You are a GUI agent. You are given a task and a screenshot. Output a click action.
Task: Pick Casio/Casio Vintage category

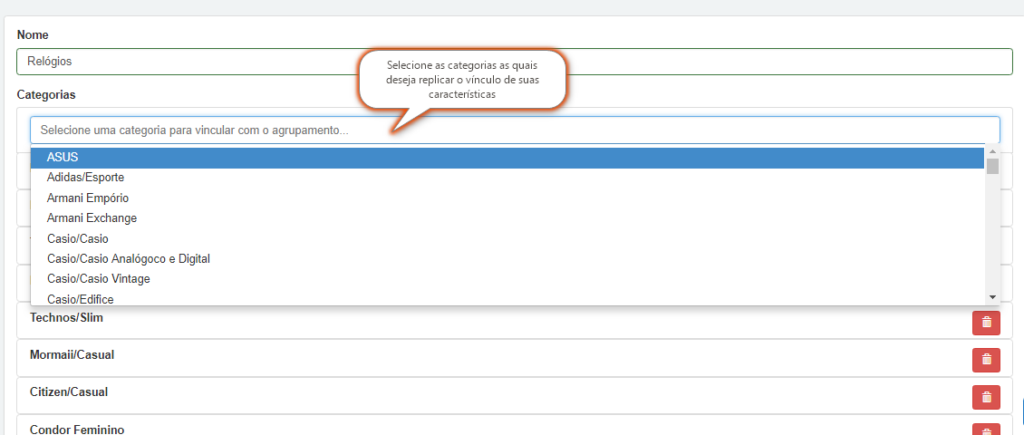click(x=507, y=279)
